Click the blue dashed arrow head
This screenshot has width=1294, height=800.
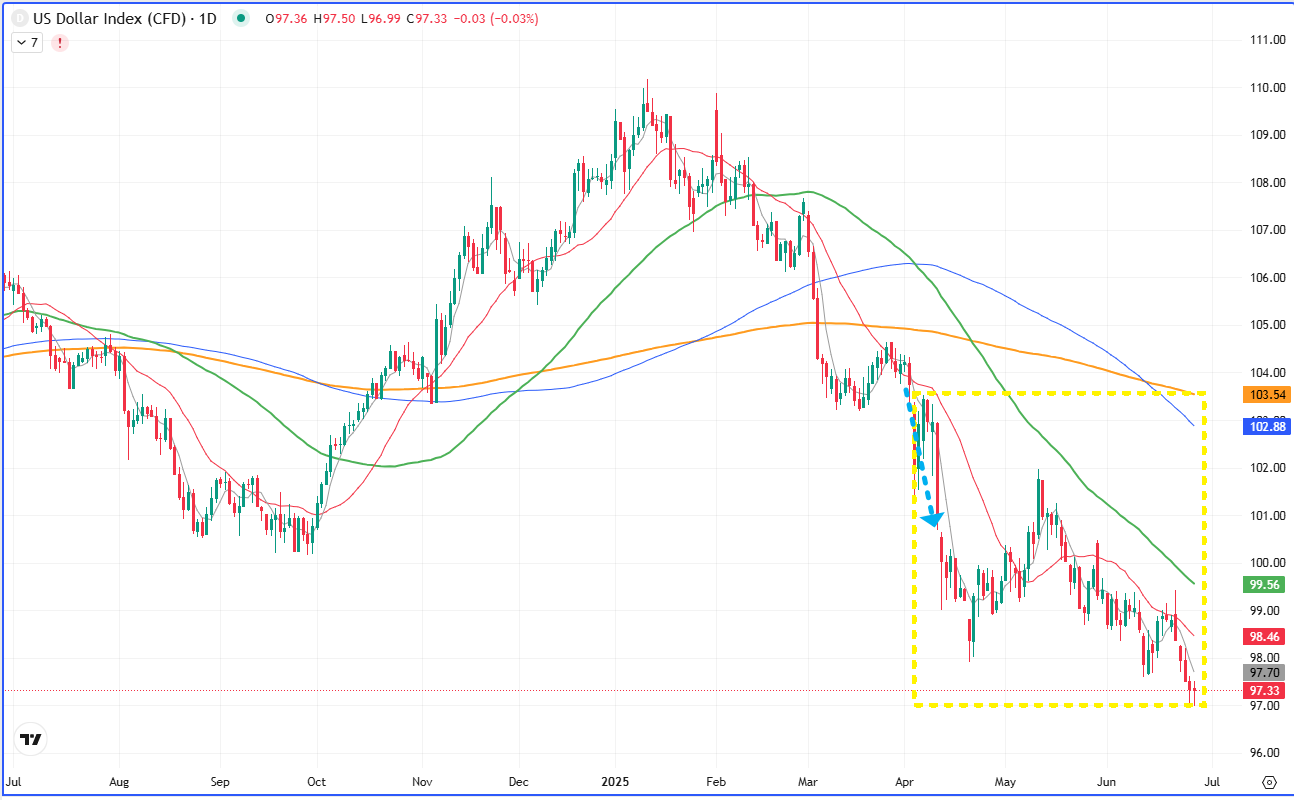932,518
